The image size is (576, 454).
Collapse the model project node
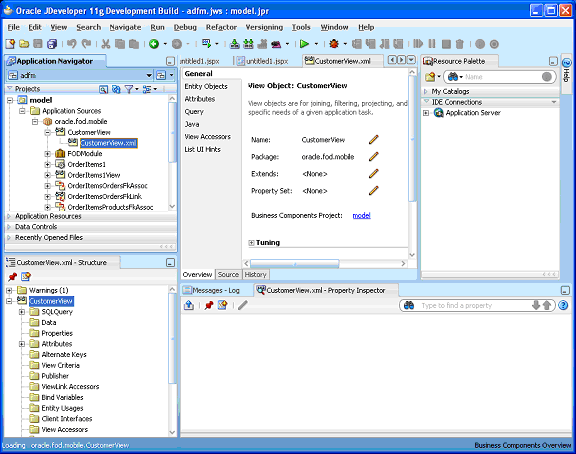pos(10,100)
